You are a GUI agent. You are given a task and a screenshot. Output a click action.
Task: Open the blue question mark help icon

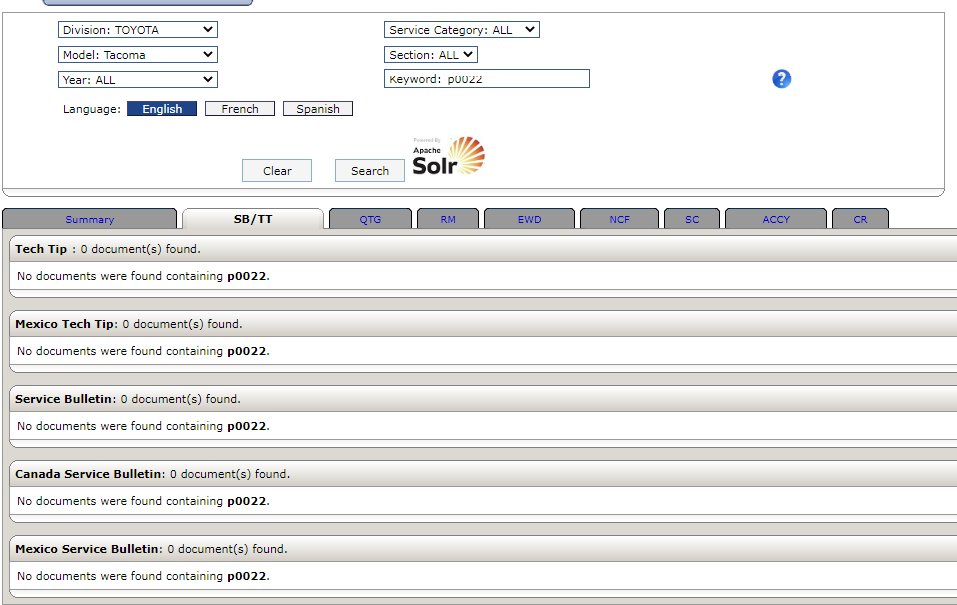pos(781,79)
